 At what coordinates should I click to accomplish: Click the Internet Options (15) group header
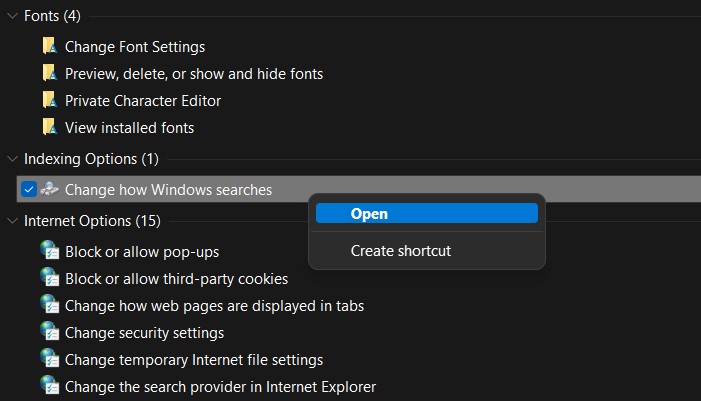[92, 220]
